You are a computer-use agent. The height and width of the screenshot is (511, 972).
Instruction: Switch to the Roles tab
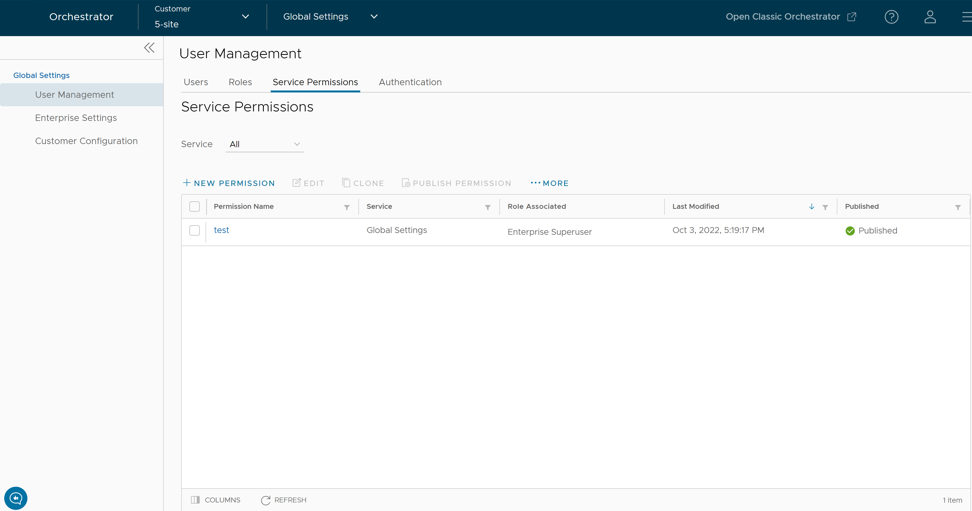tap(240, 82)
